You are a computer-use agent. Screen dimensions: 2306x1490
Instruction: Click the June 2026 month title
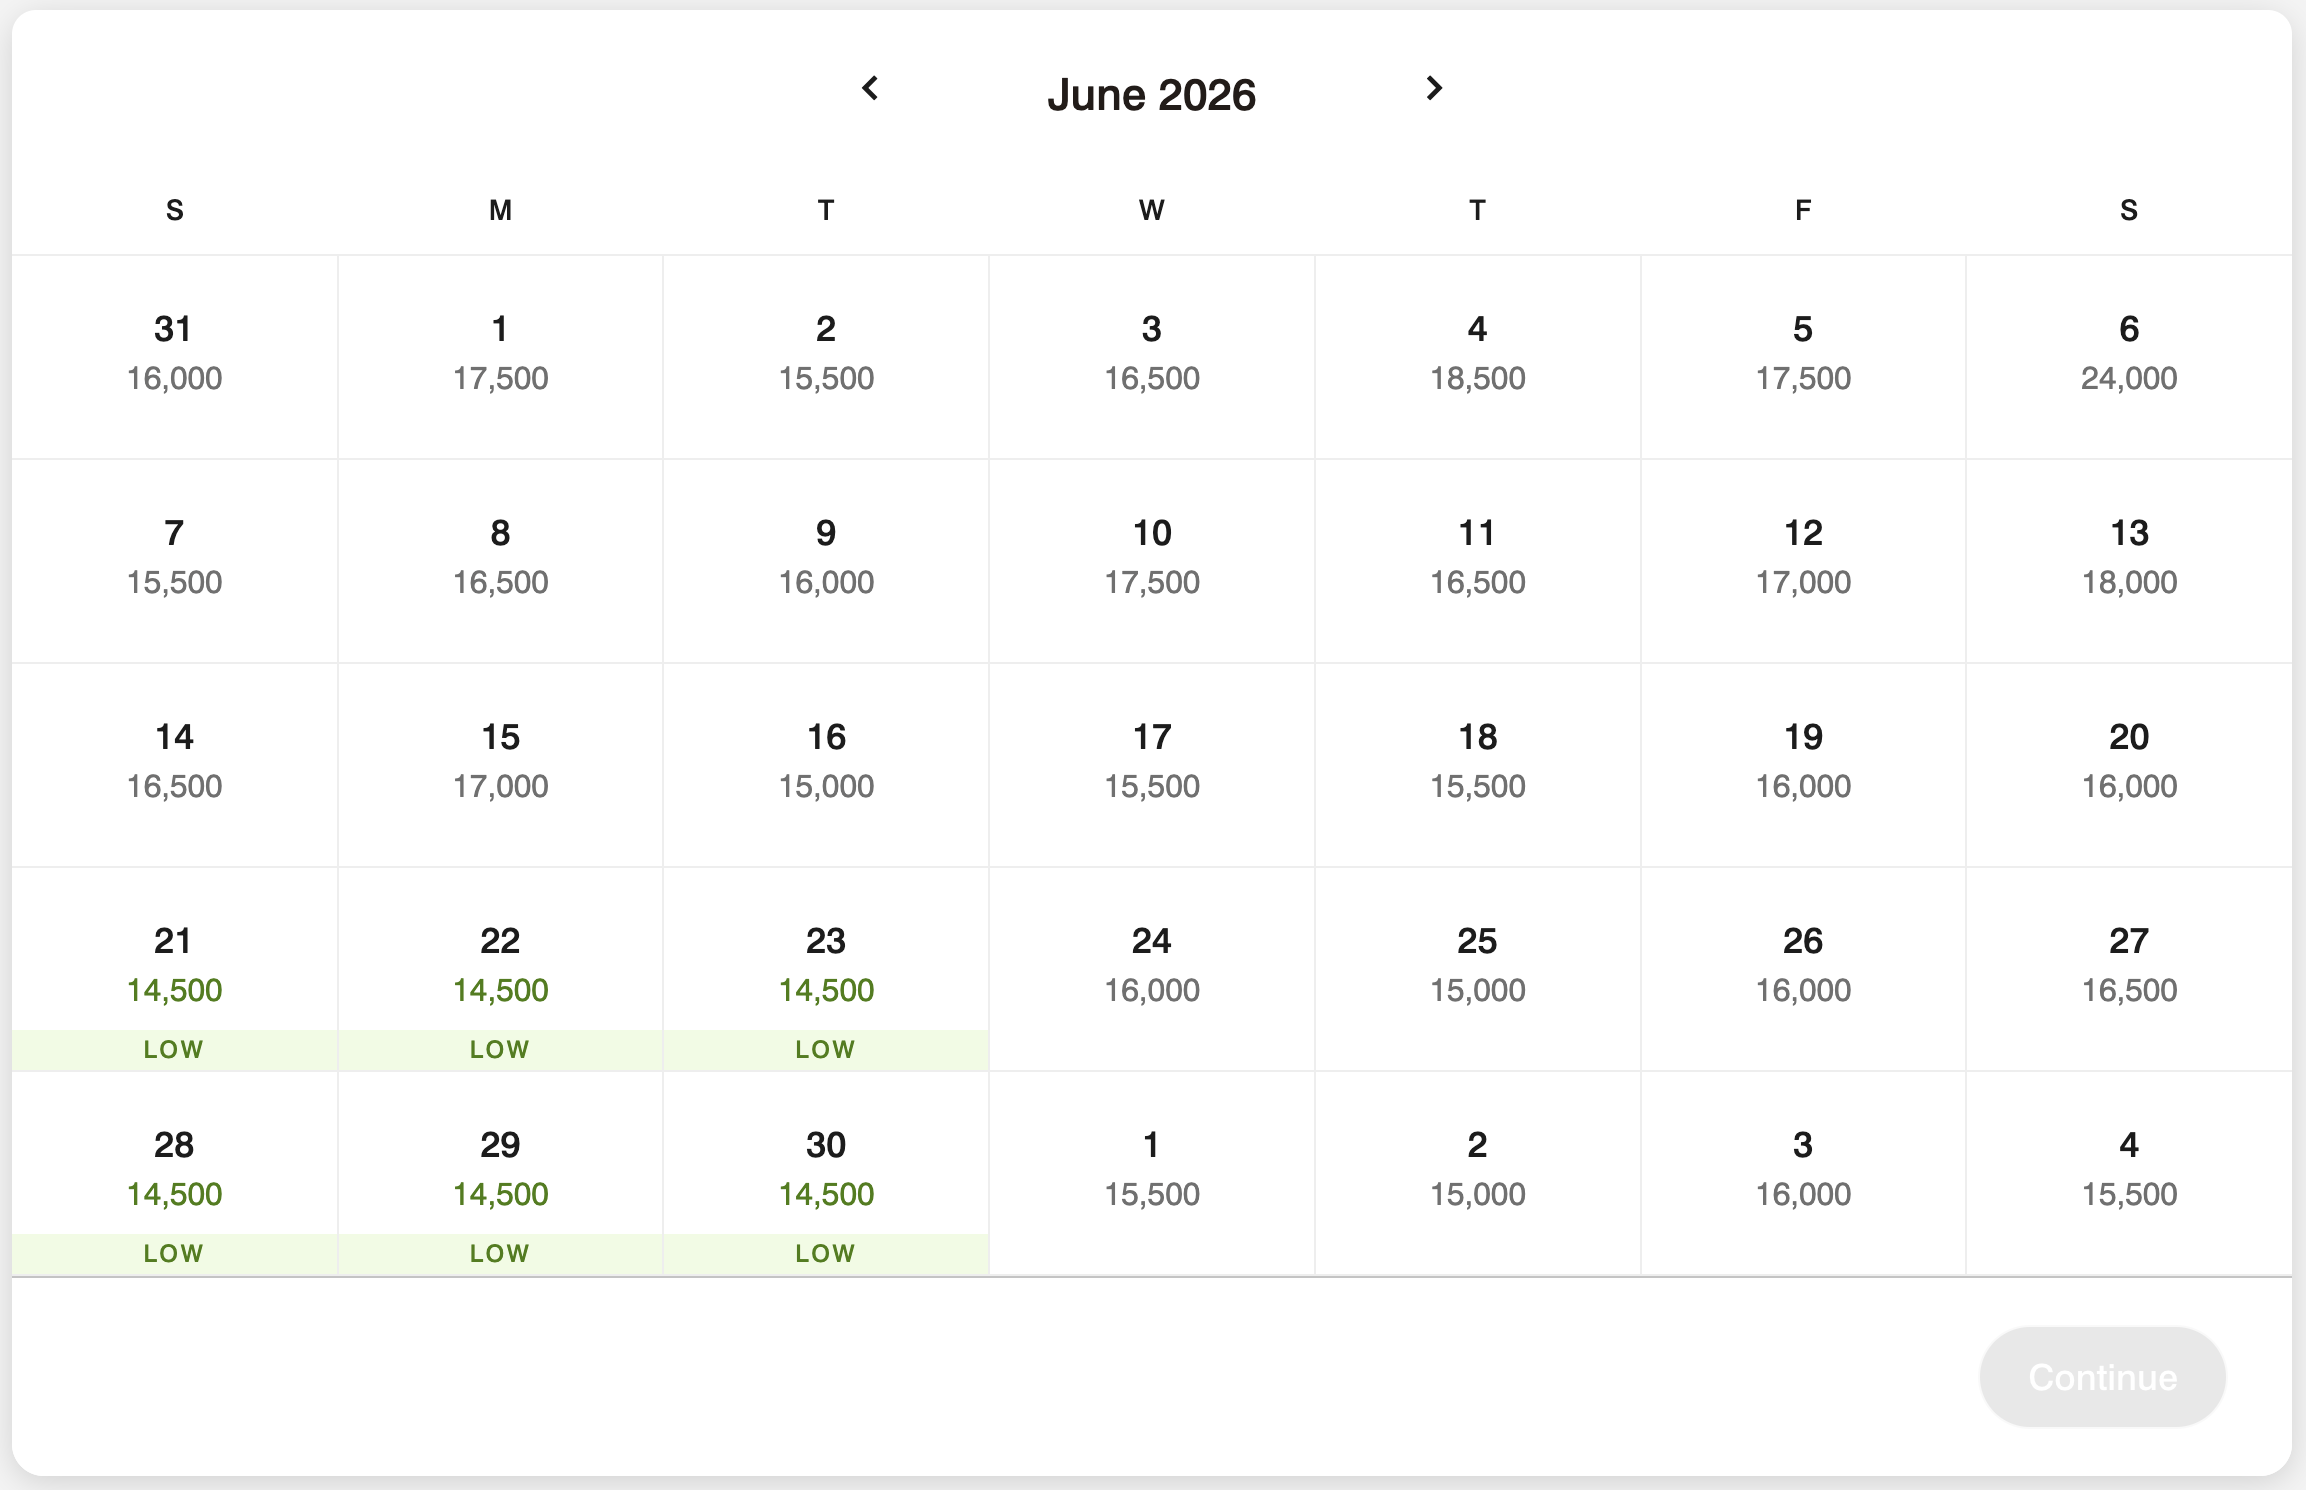[x=1151, y=95]
